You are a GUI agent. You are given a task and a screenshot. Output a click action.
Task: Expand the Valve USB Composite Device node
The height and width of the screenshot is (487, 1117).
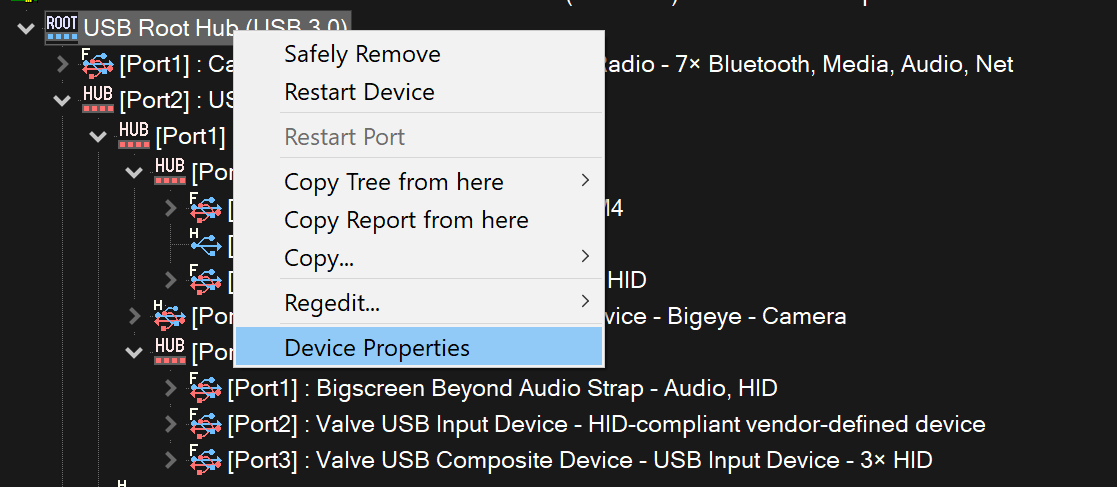click(x=171, y=460)
